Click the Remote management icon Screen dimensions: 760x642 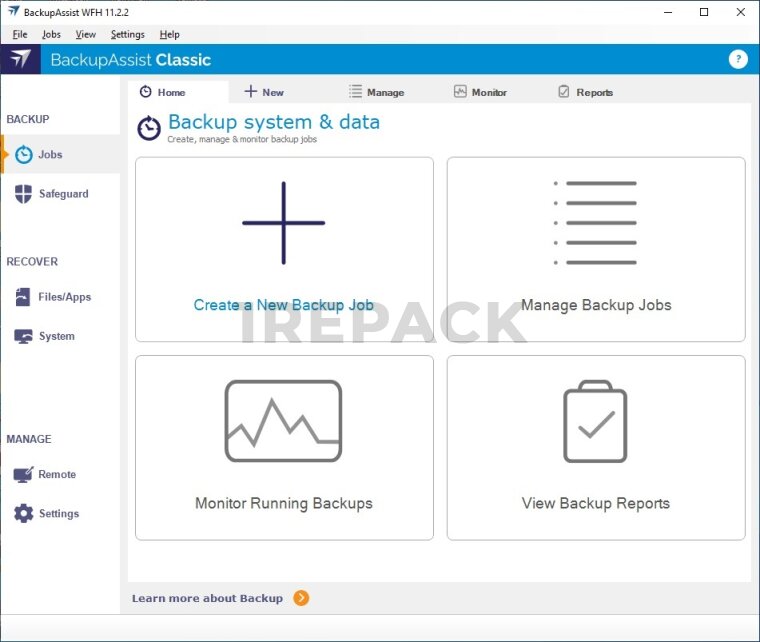tap(23, 475)
